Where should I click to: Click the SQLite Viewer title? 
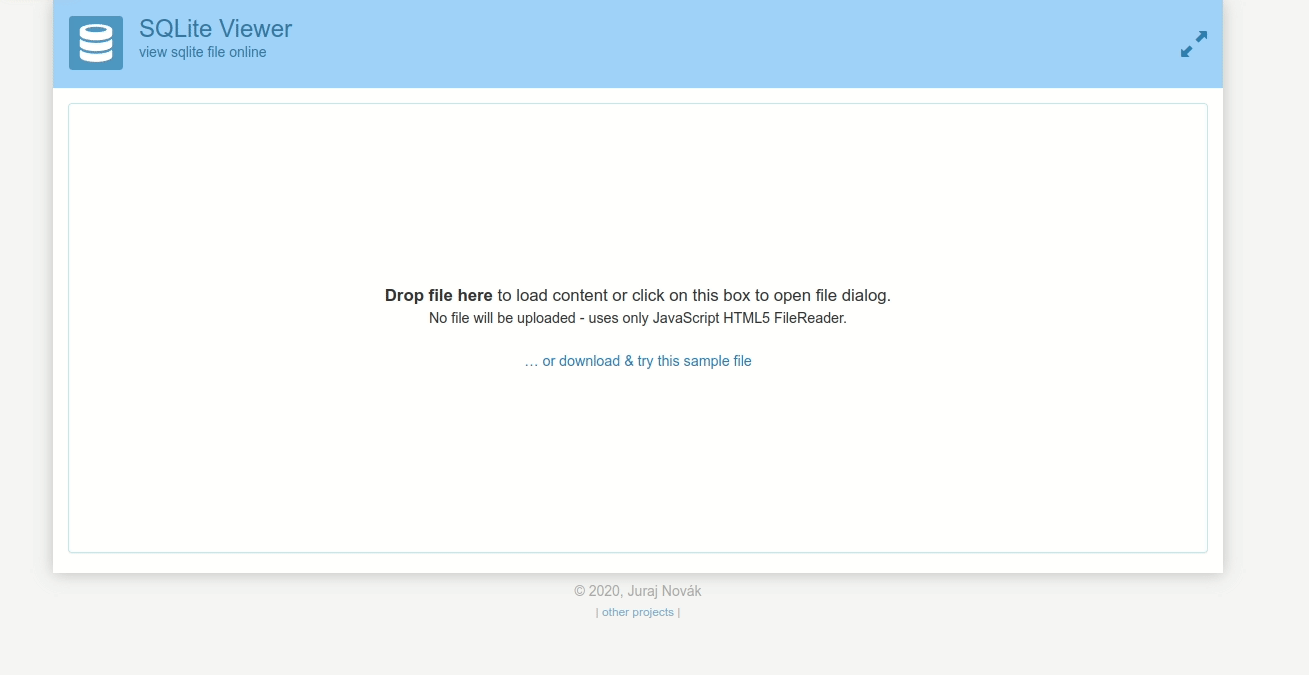[x=215, y=29]
